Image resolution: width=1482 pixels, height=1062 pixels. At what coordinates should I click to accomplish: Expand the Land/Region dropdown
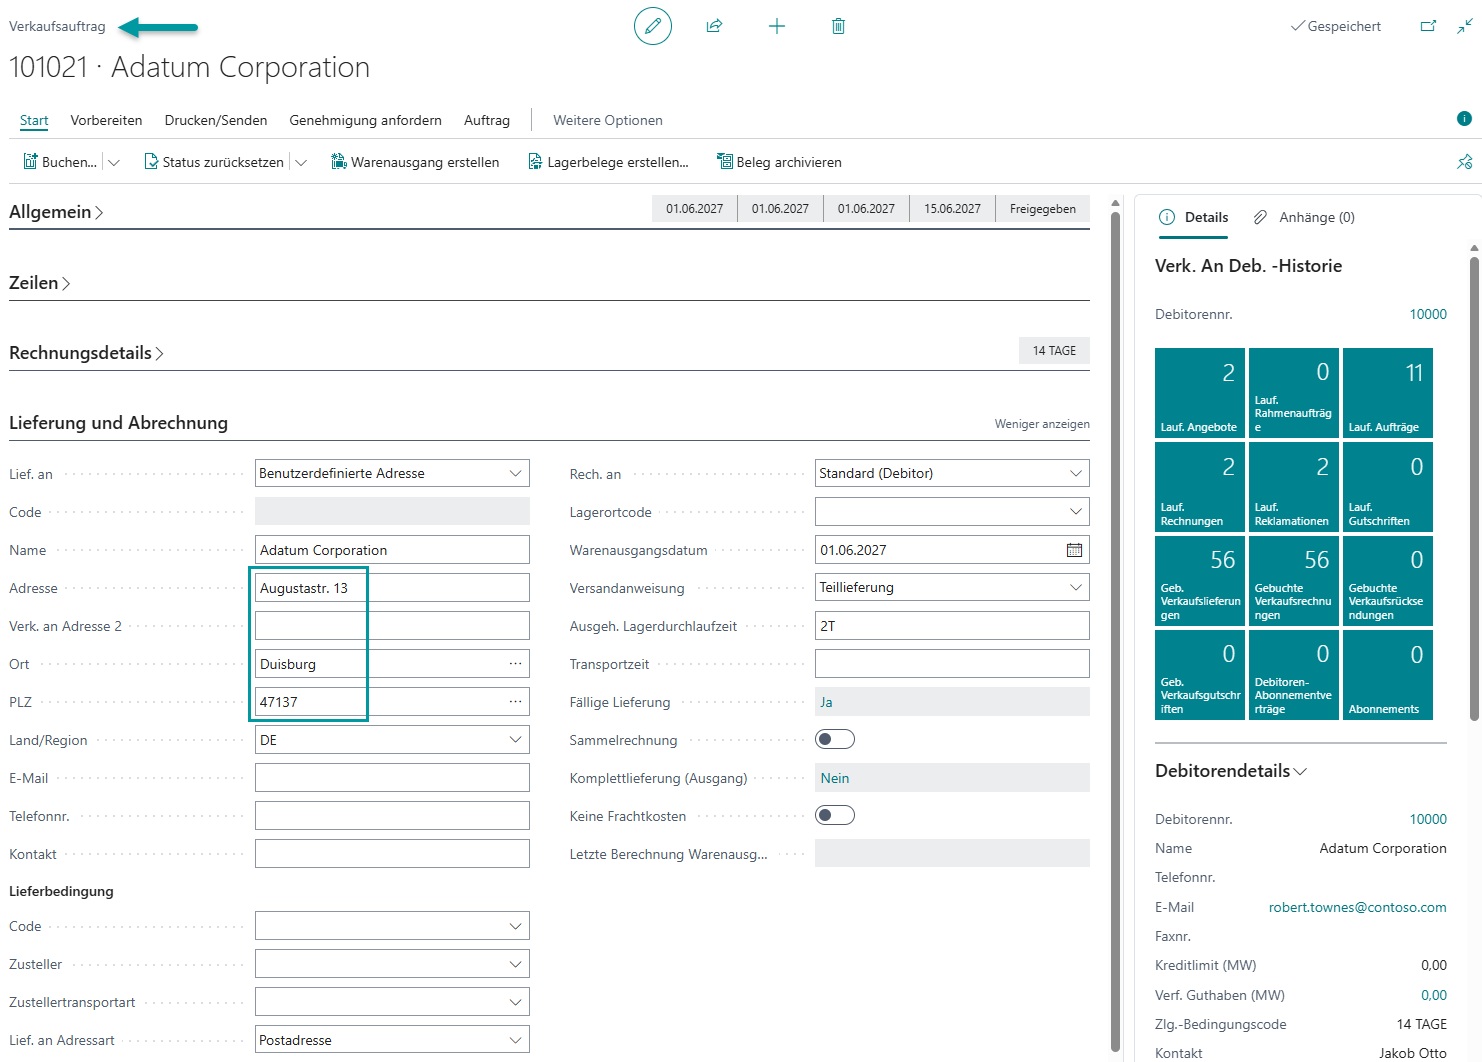[x=392, y=740]
